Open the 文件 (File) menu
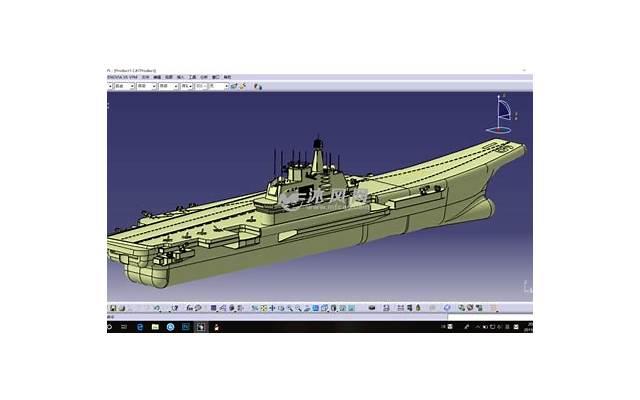Image resolution: width=640 pixels, height=400 pixels. click(x=146, y=77)
